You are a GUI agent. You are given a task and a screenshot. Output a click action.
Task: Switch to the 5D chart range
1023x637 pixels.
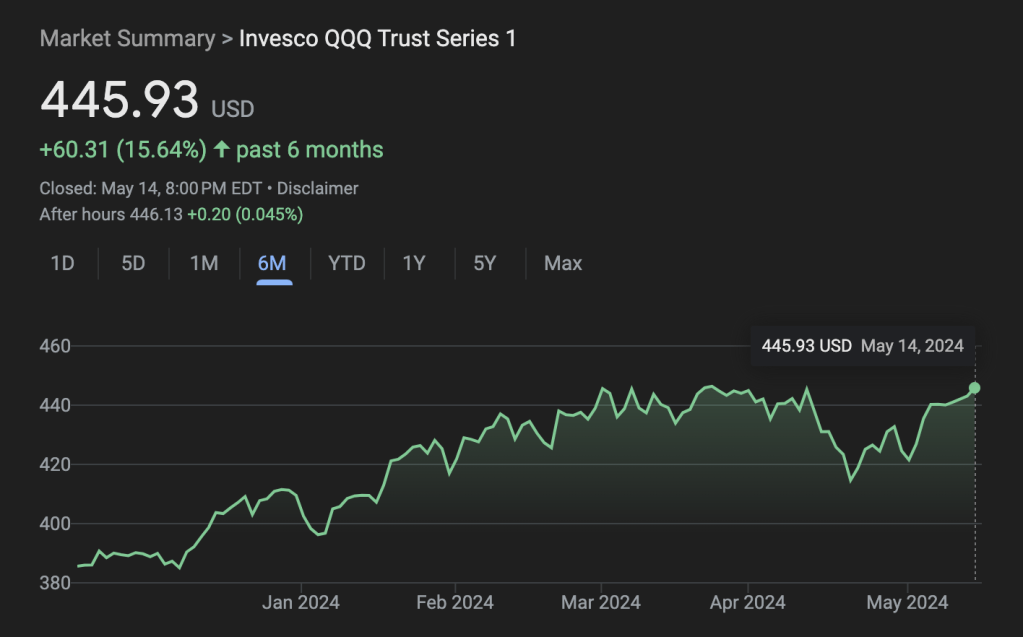133,264
